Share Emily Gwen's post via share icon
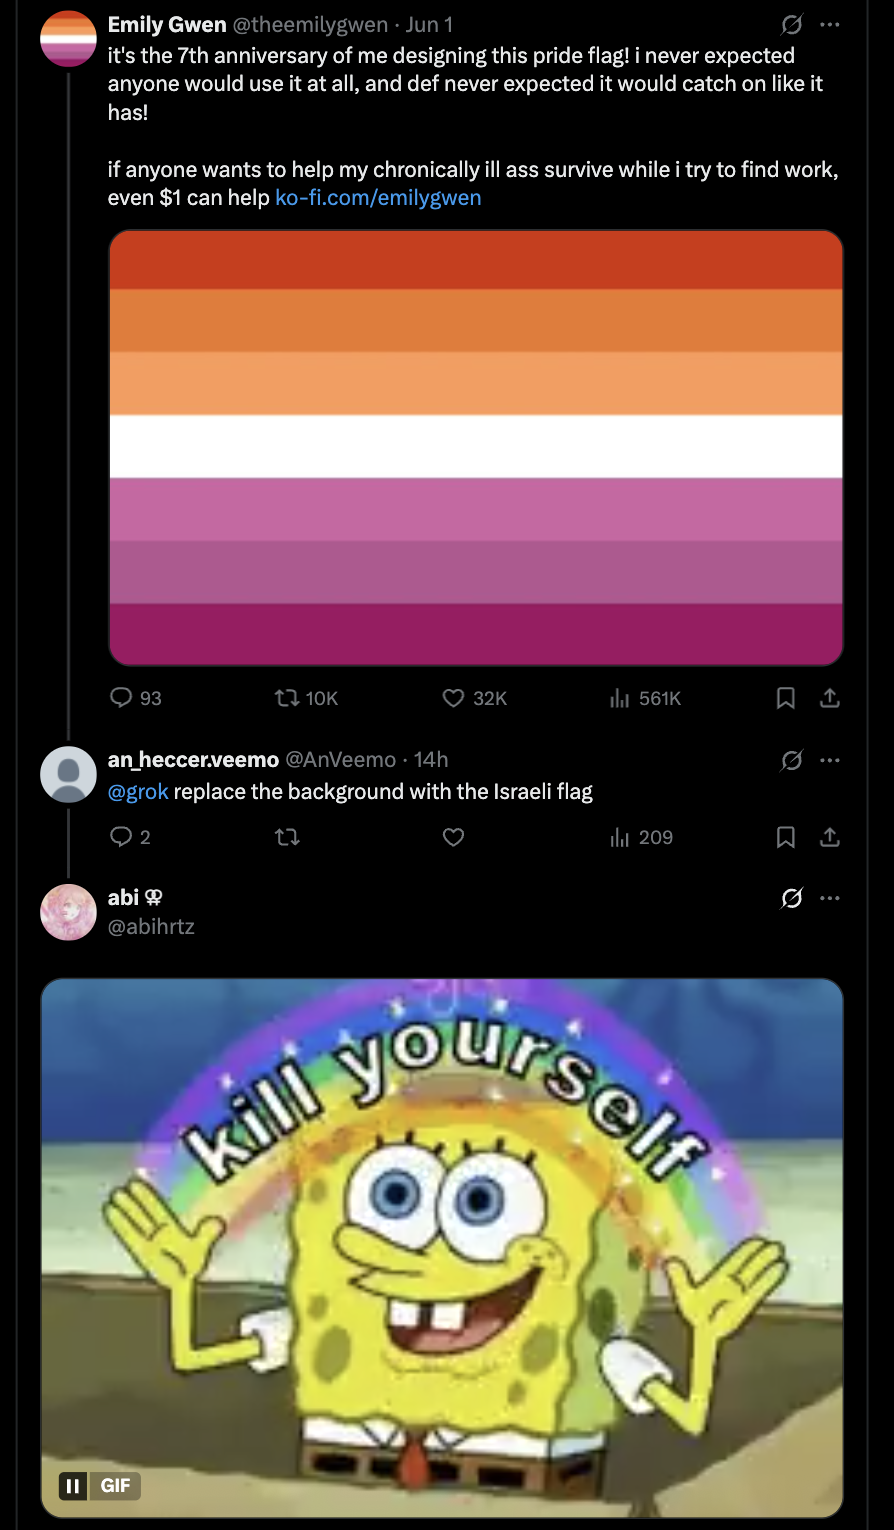This screenshot has width=894, height=1530. pos(830,698)
